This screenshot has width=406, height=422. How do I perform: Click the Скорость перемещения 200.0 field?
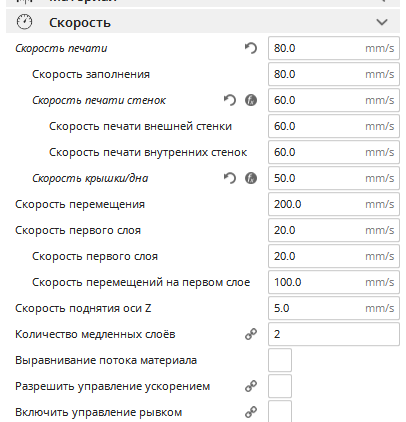point(334,204)
